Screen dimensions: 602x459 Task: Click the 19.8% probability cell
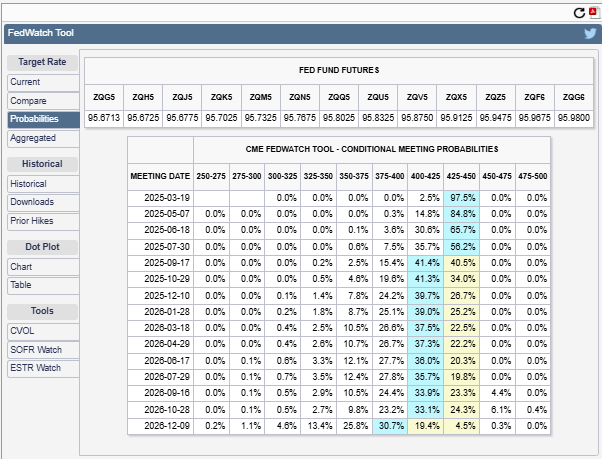(x=461, y=377)
